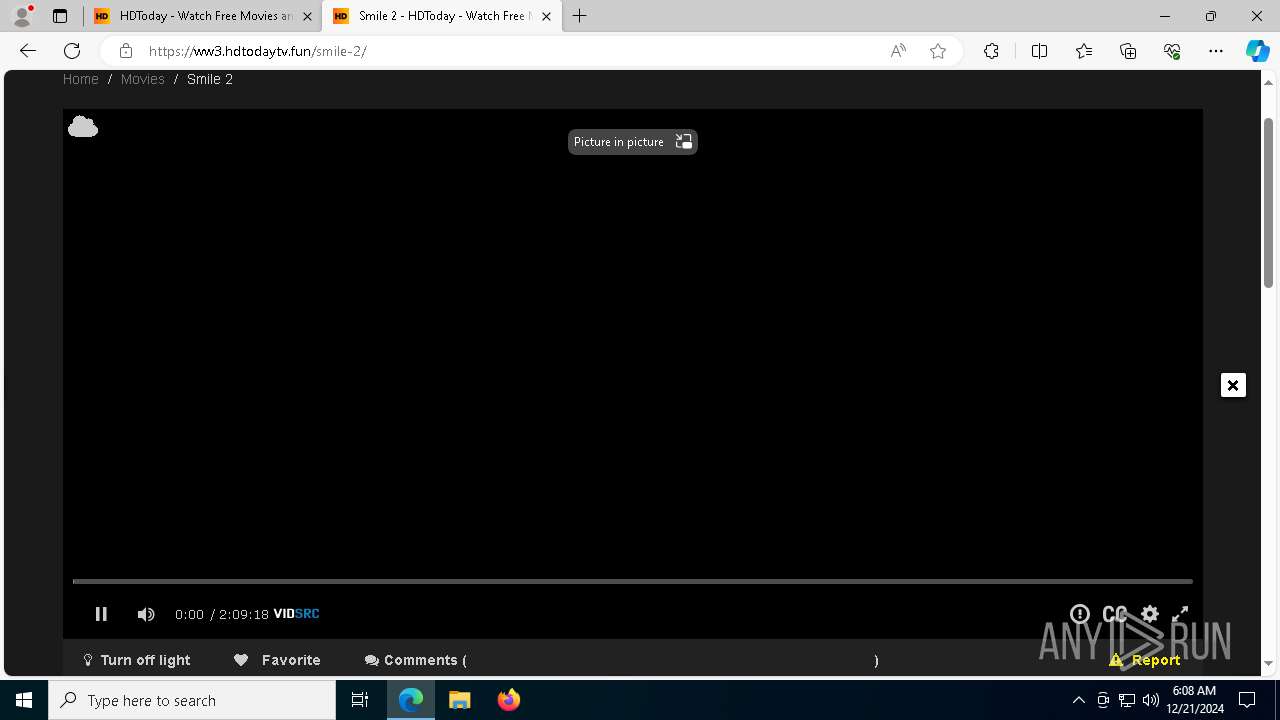The image size is (1280, 720).
Task: Open Windows Start menu
Action: (x=24, y=700)
